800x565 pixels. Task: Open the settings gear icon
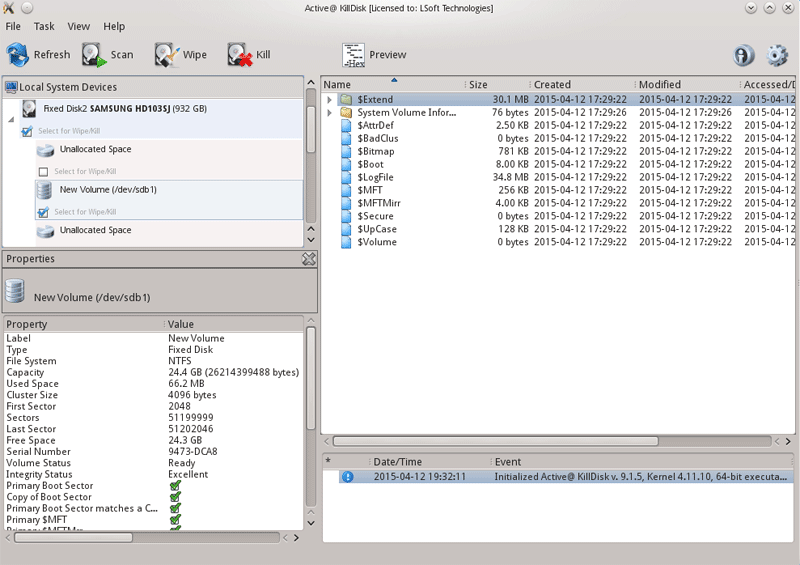[777, 55]
